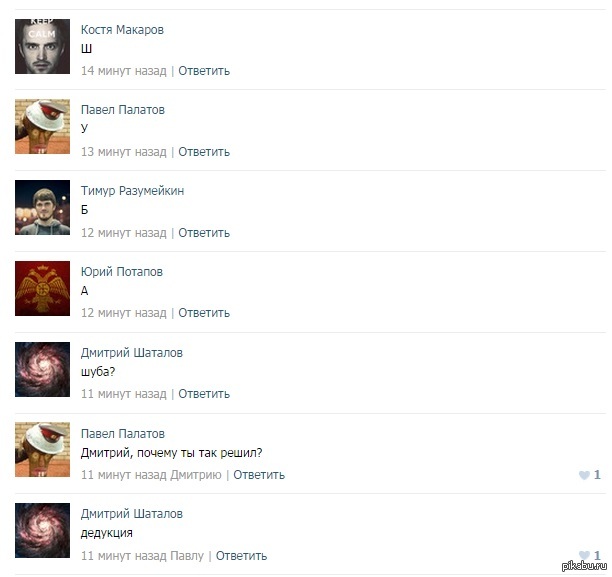Image resolution: width=612 pixels, height=577 pixels.
Task: Open Павел Палатов's avatar on comment 'У'
Action: click(x=43, y=126)
